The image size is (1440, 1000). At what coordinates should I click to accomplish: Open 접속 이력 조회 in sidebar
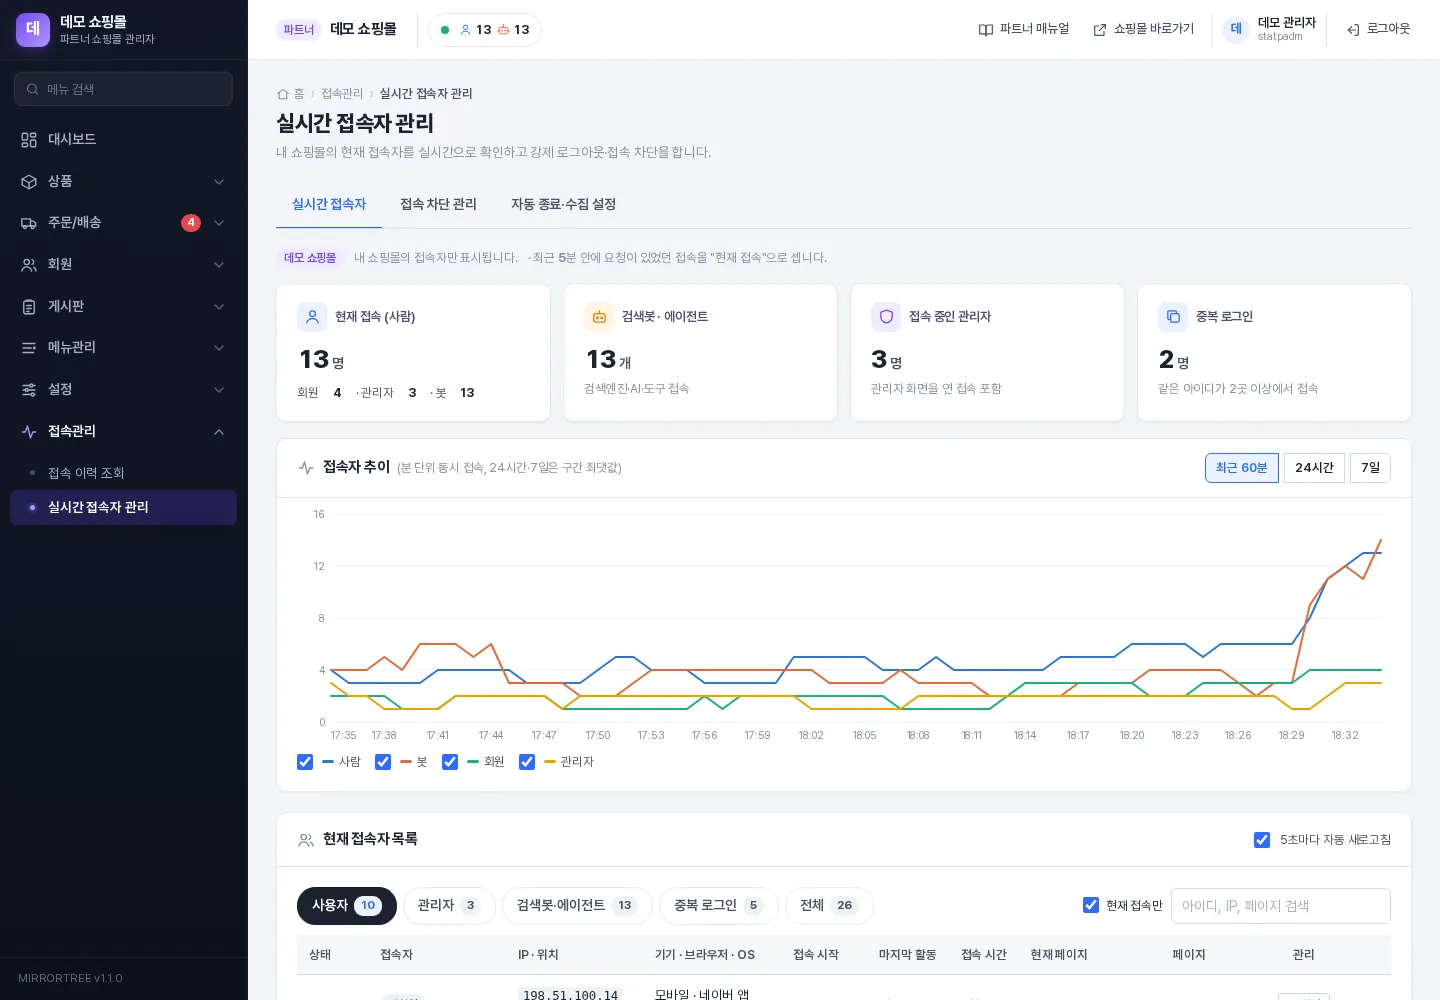123,473
